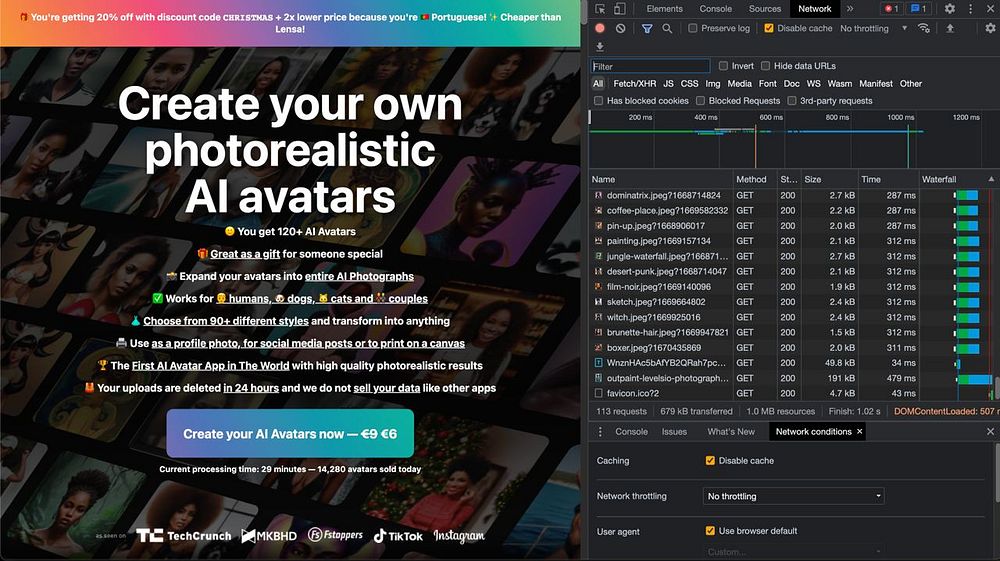Filter requests by CSS type
1000x561 pixels.
coord(689,84)
